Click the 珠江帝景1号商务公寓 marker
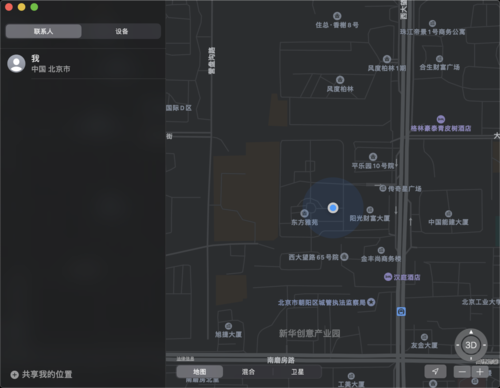The height and width of the screenshot is (388, 500). 432,23
